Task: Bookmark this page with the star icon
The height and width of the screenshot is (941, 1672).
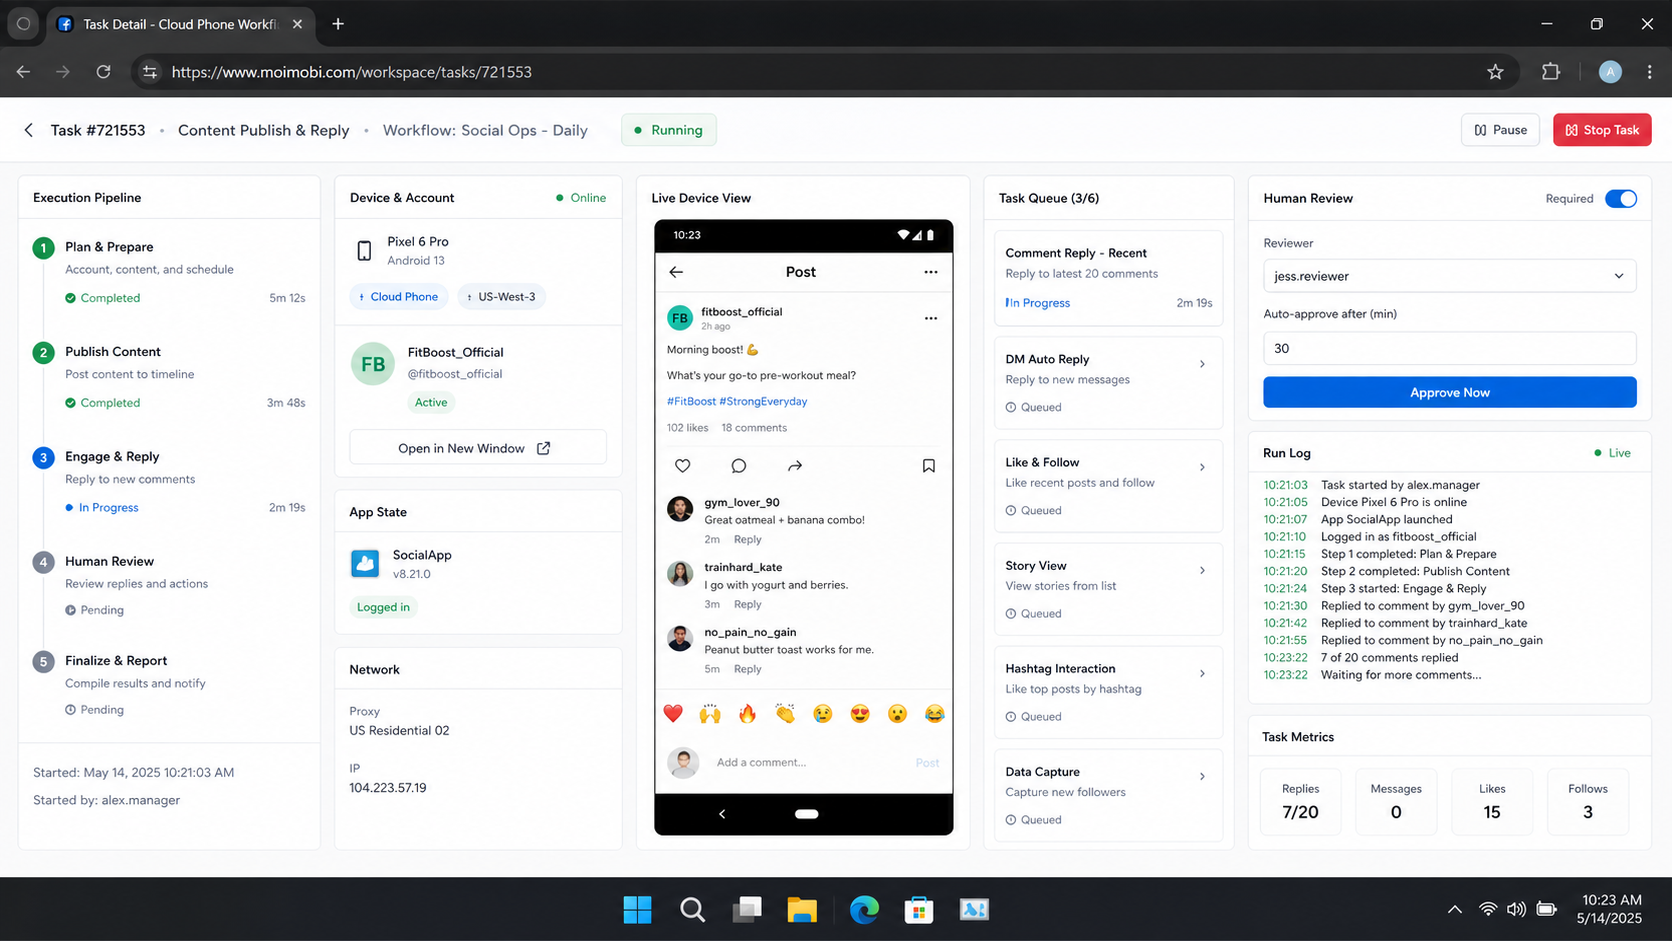Action: [1495, 72]
